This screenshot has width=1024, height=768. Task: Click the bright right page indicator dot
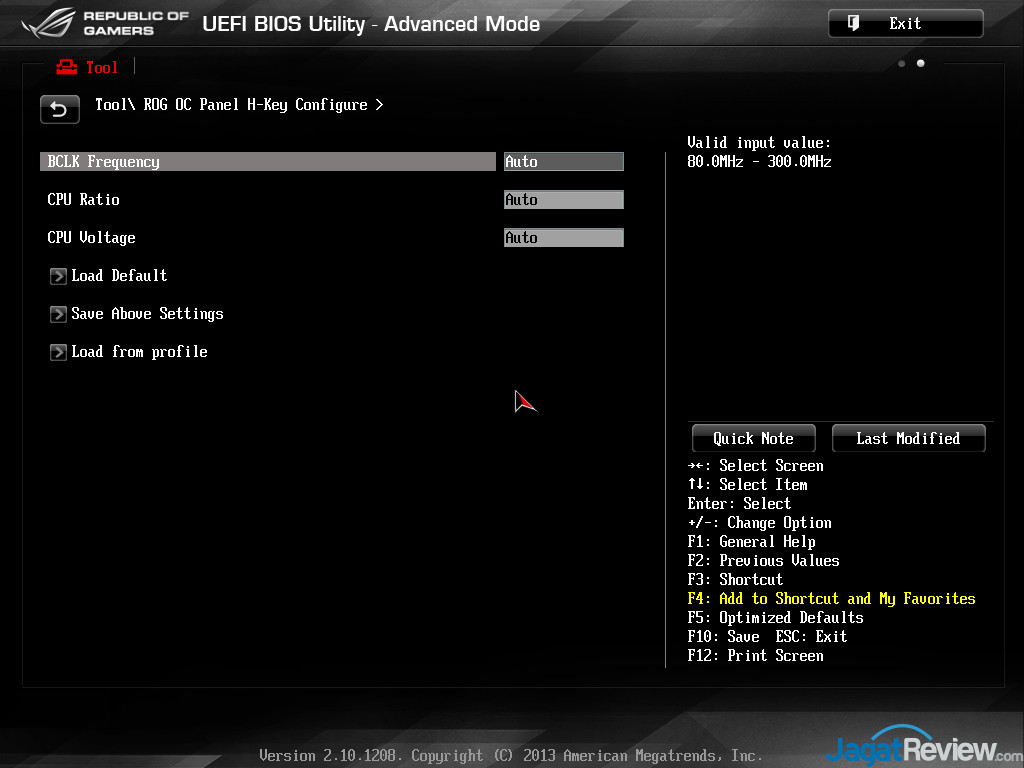pos(921,64)
